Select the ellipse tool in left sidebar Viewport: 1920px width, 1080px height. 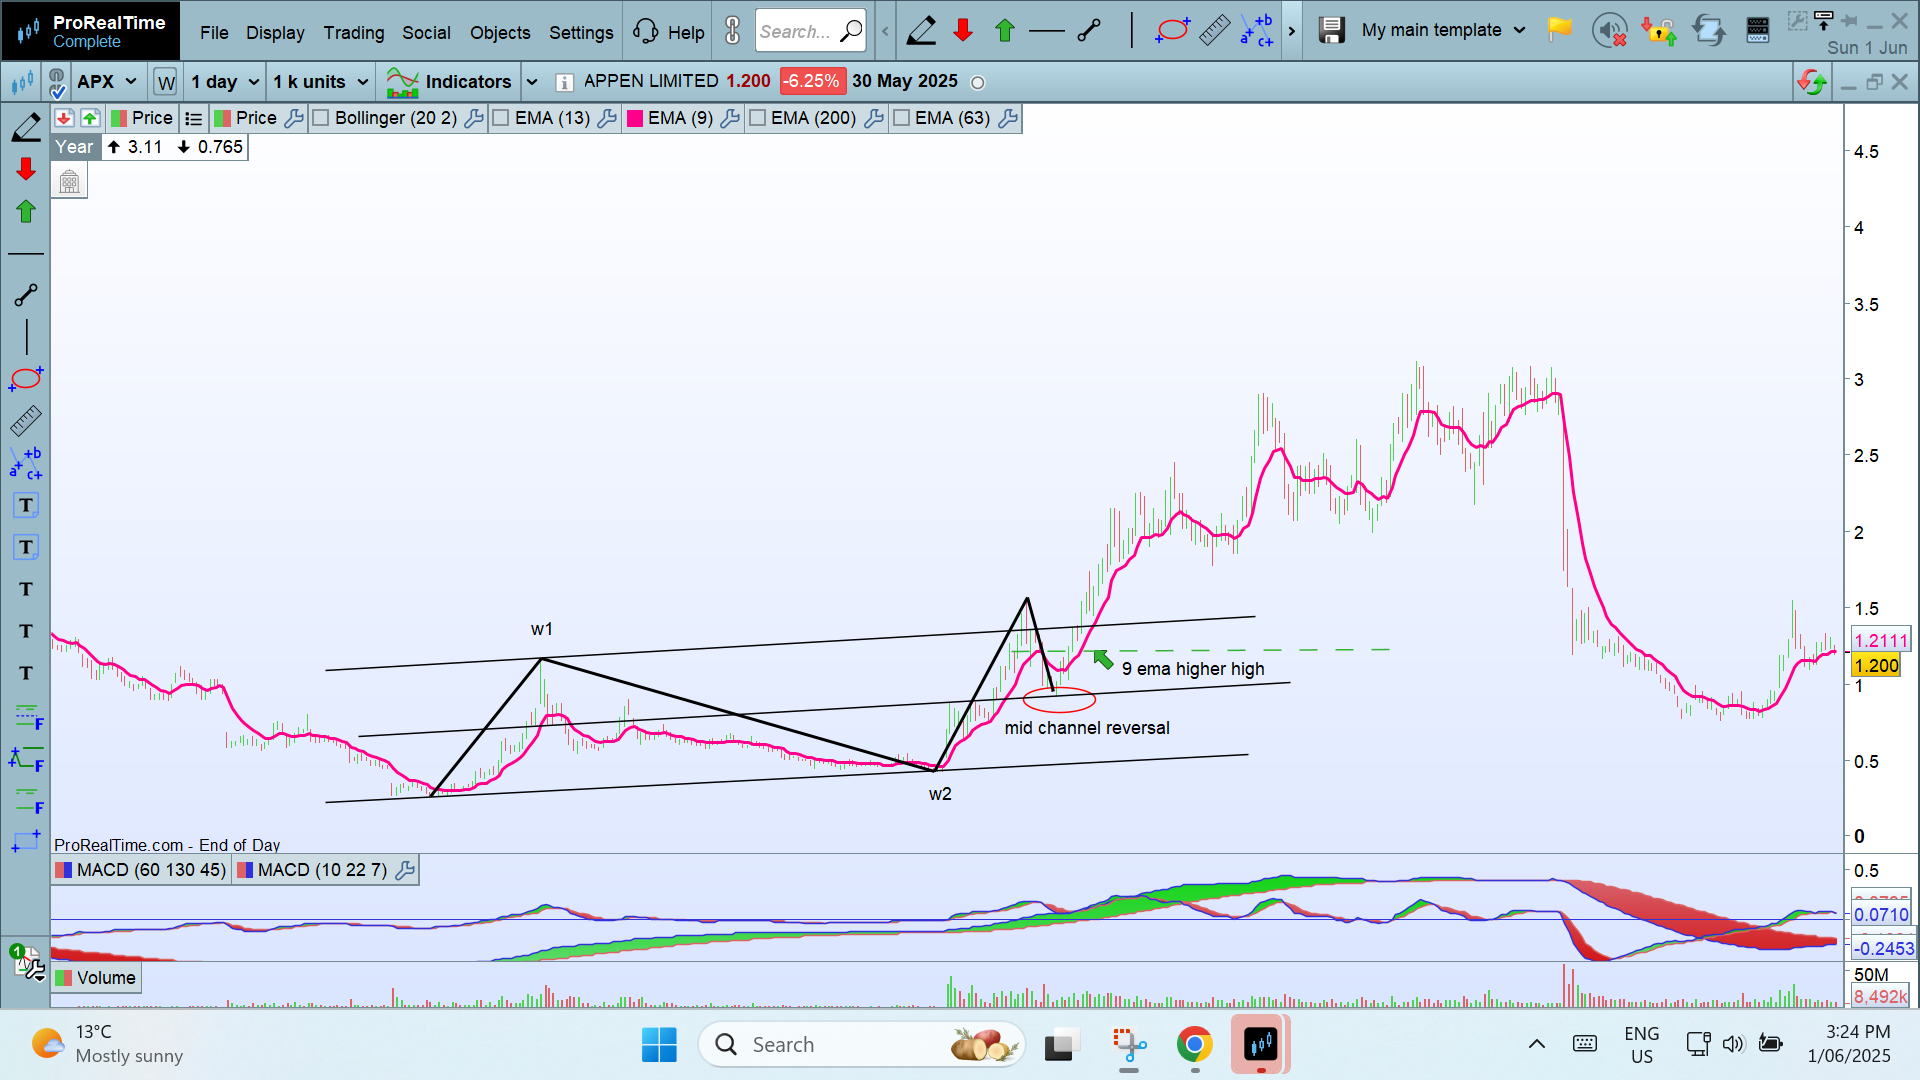[26, 379]
